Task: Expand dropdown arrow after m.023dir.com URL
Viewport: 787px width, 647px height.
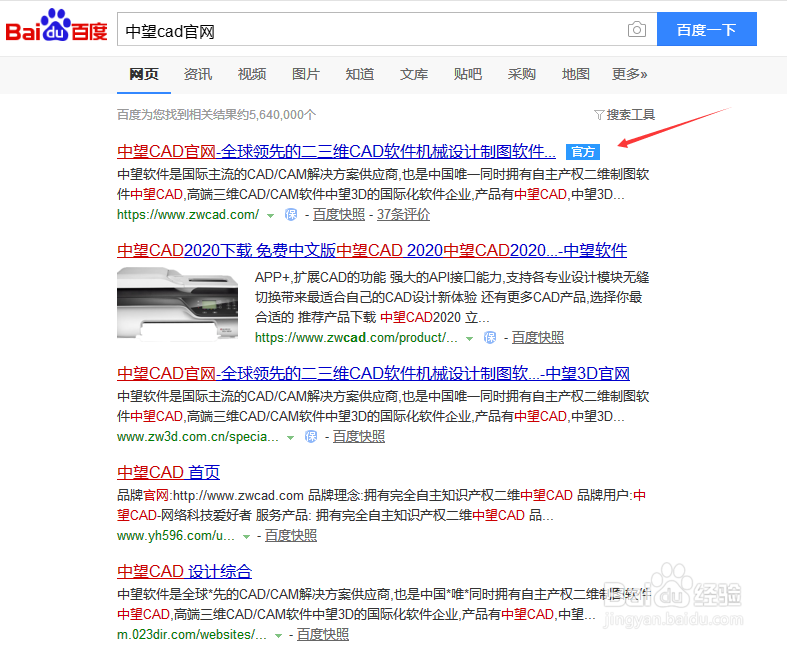Action: (279, 635)
